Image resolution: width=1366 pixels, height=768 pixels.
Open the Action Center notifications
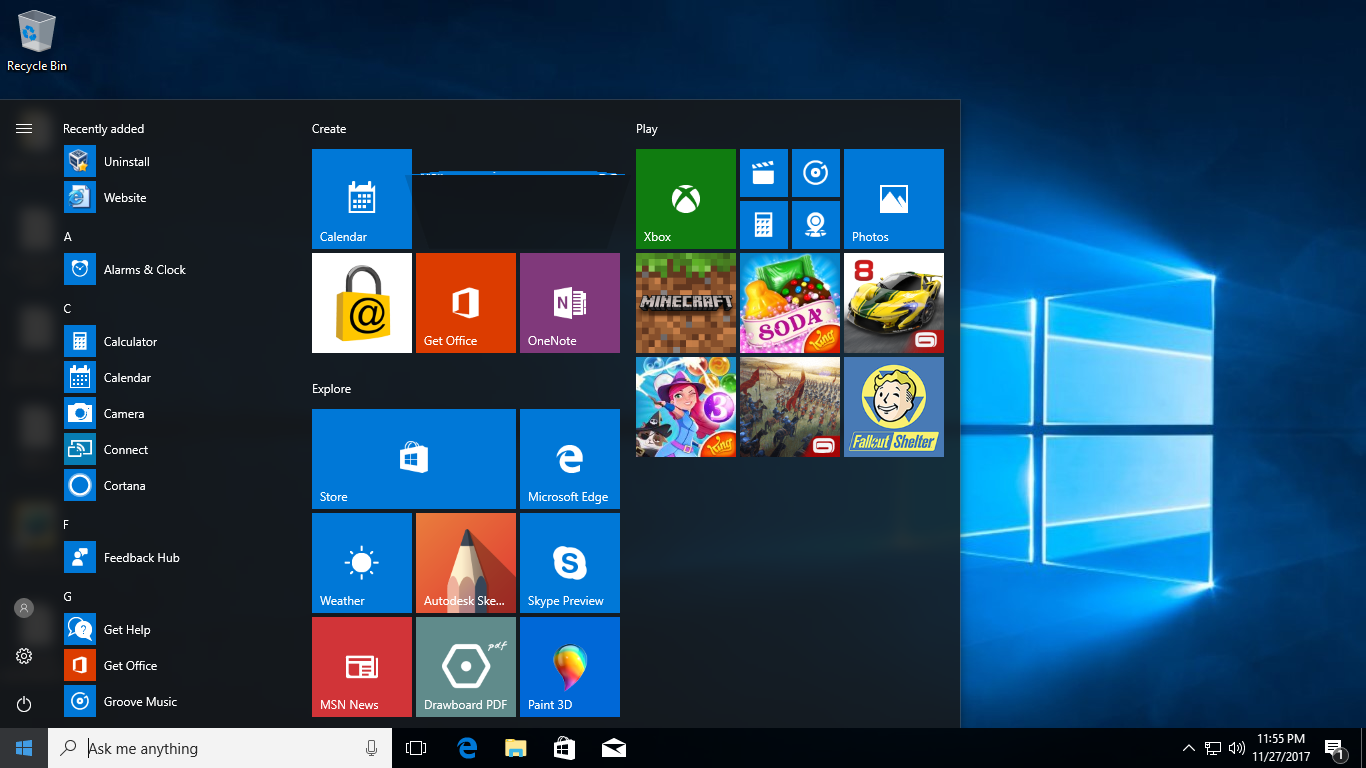tap(1335, 748)
